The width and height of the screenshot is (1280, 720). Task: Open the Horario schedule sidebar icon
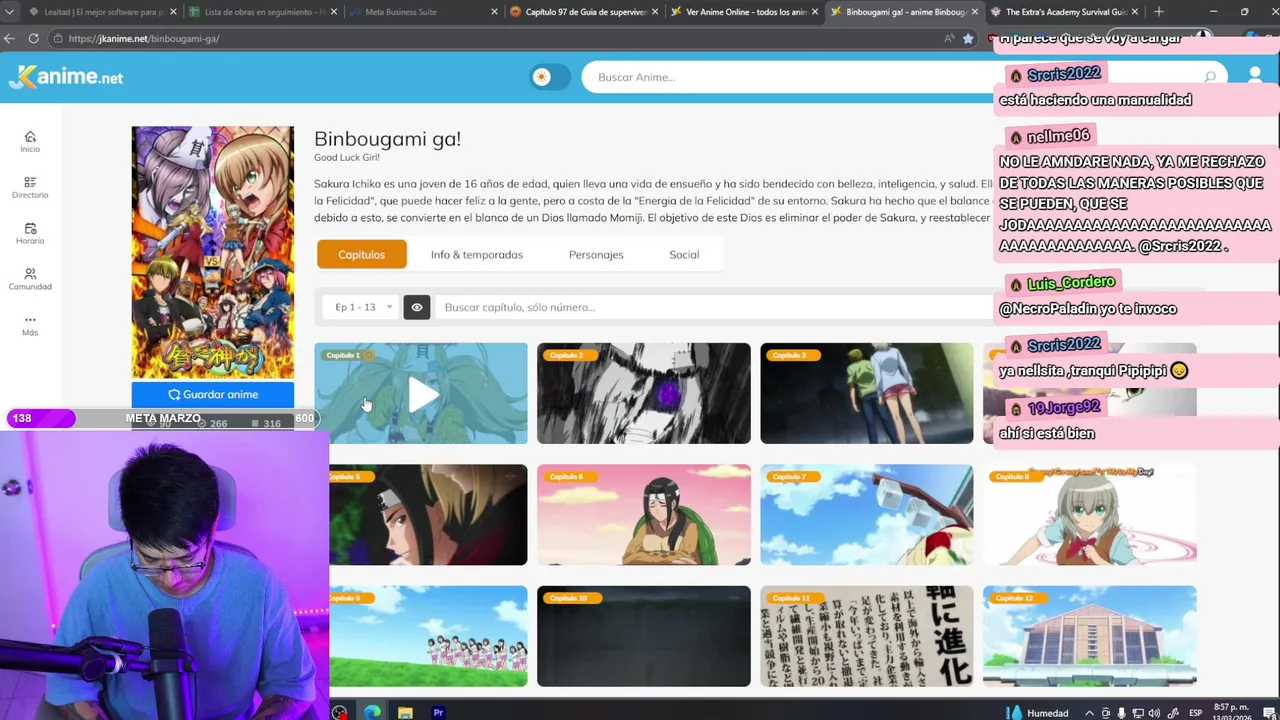point(30,234)
